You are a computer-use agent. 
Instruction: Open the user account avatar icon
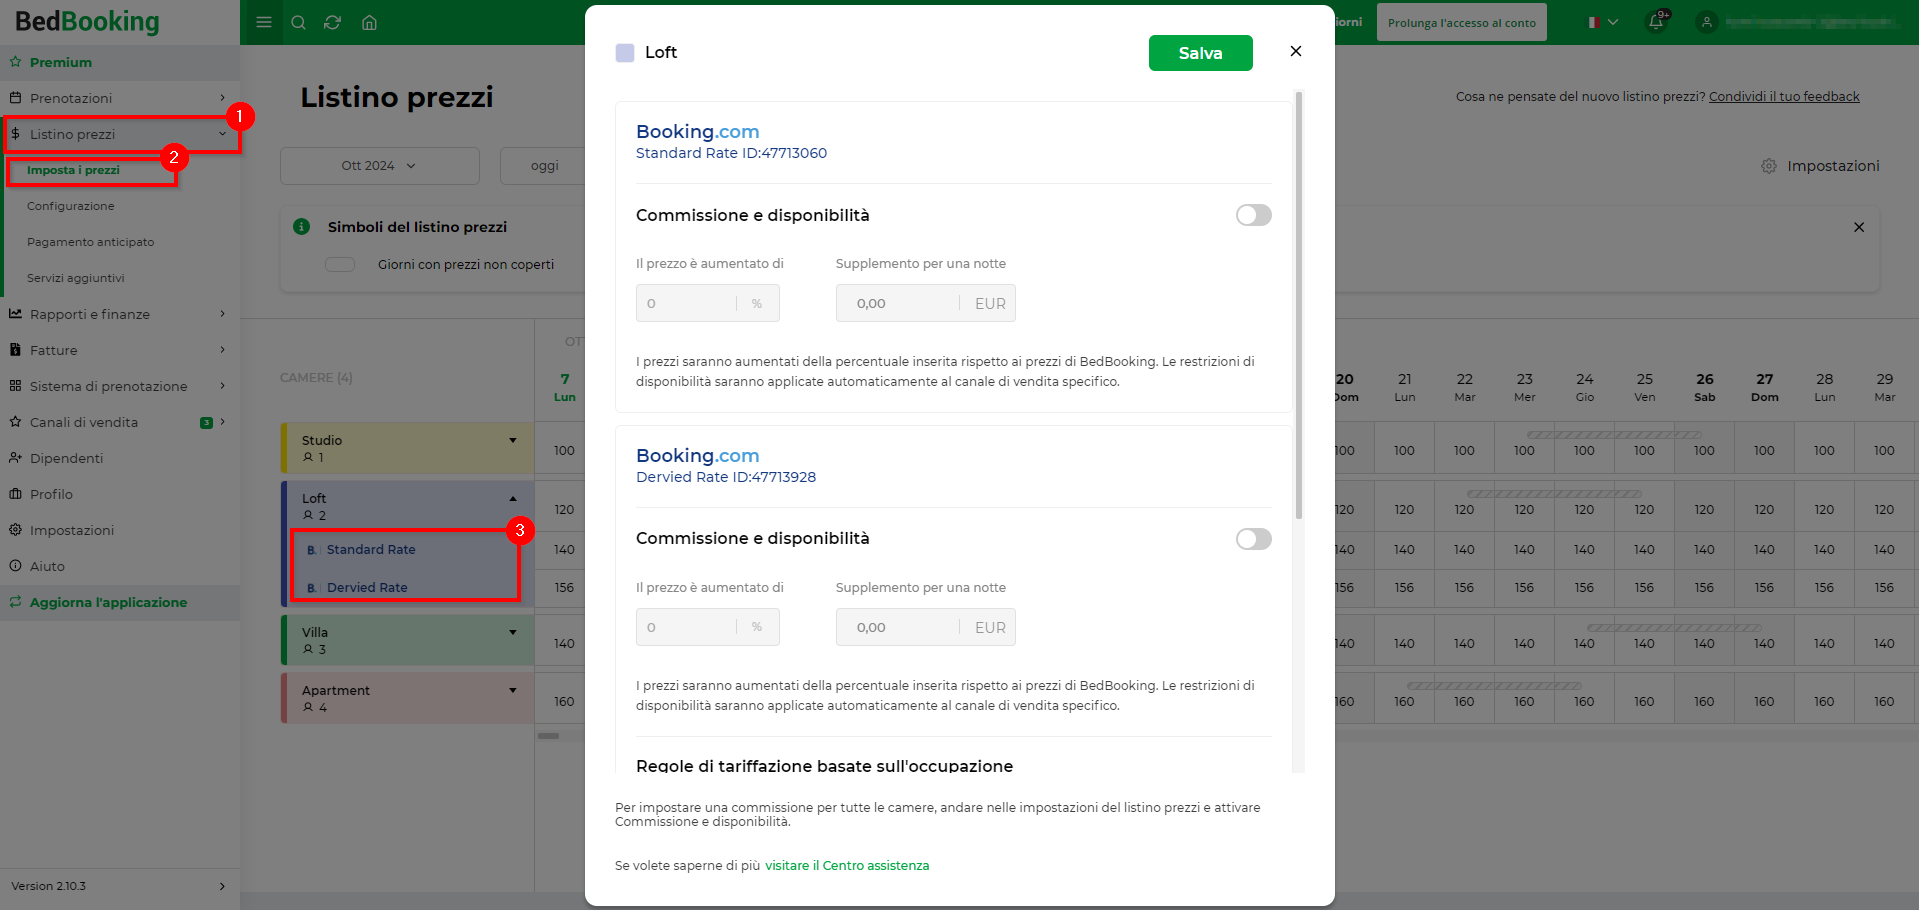(x=1707, y=22)
